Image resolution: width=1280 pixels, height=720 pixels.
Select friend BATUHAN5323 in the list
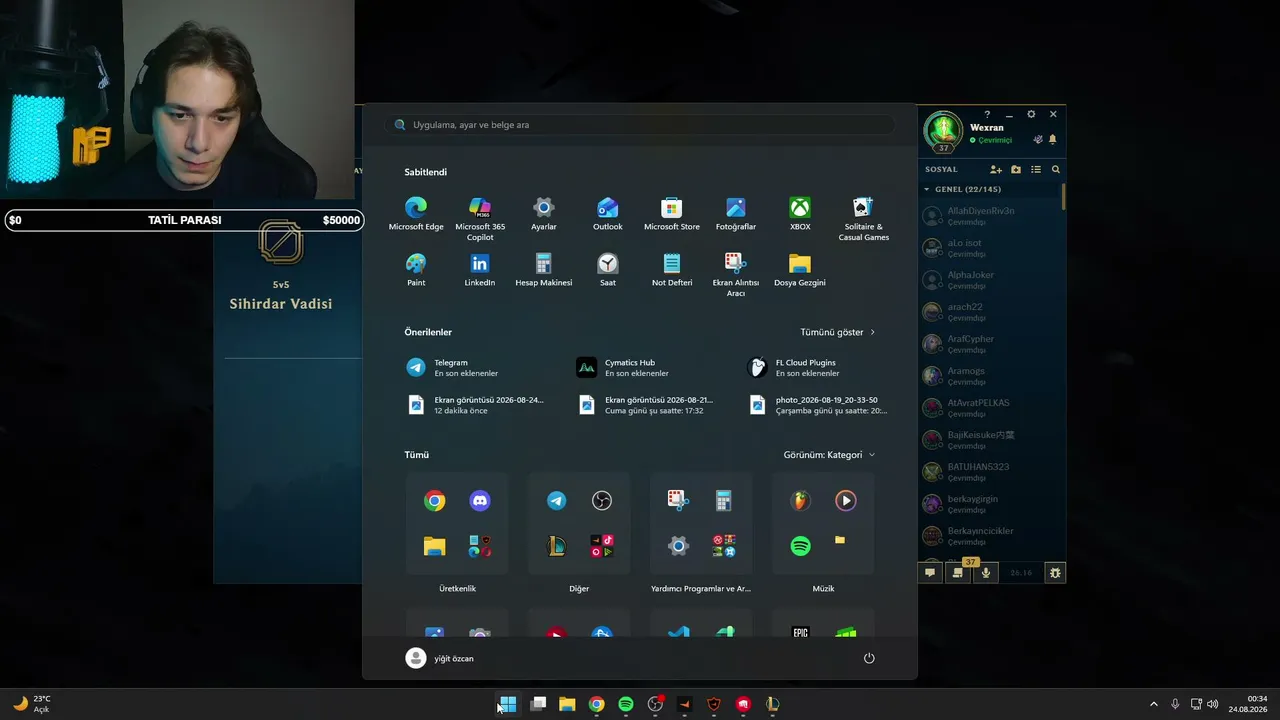990,471
